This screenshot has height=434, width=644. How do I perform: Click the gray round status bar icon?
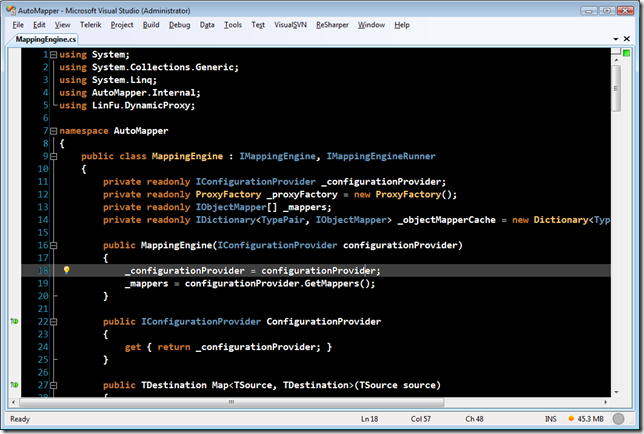(x=619, y=419)
